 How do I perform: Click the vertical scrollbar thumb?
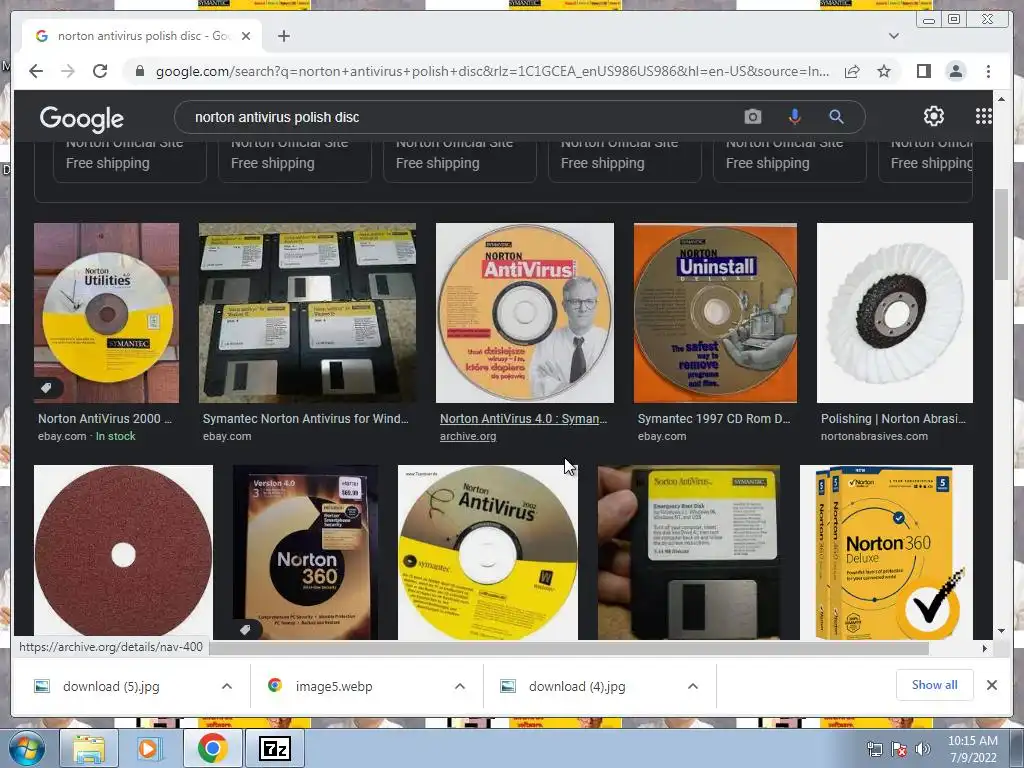click(x=1001, y=234)
